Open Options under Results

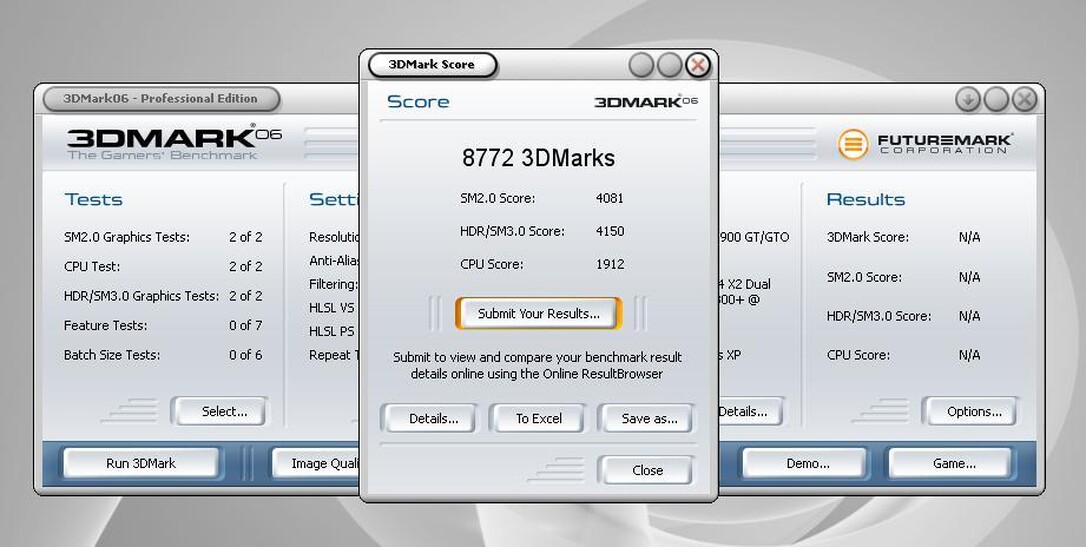click(x=974, y=411)
